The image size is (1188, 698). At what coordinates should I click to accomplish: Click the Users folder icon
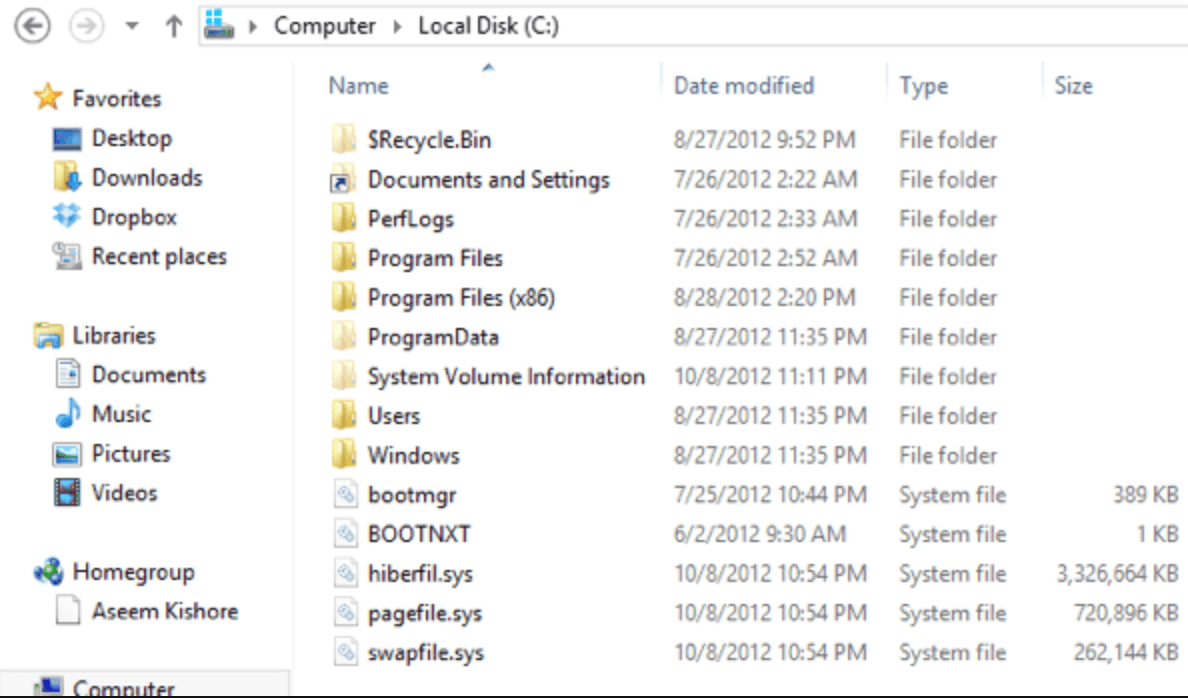[343, 415]
